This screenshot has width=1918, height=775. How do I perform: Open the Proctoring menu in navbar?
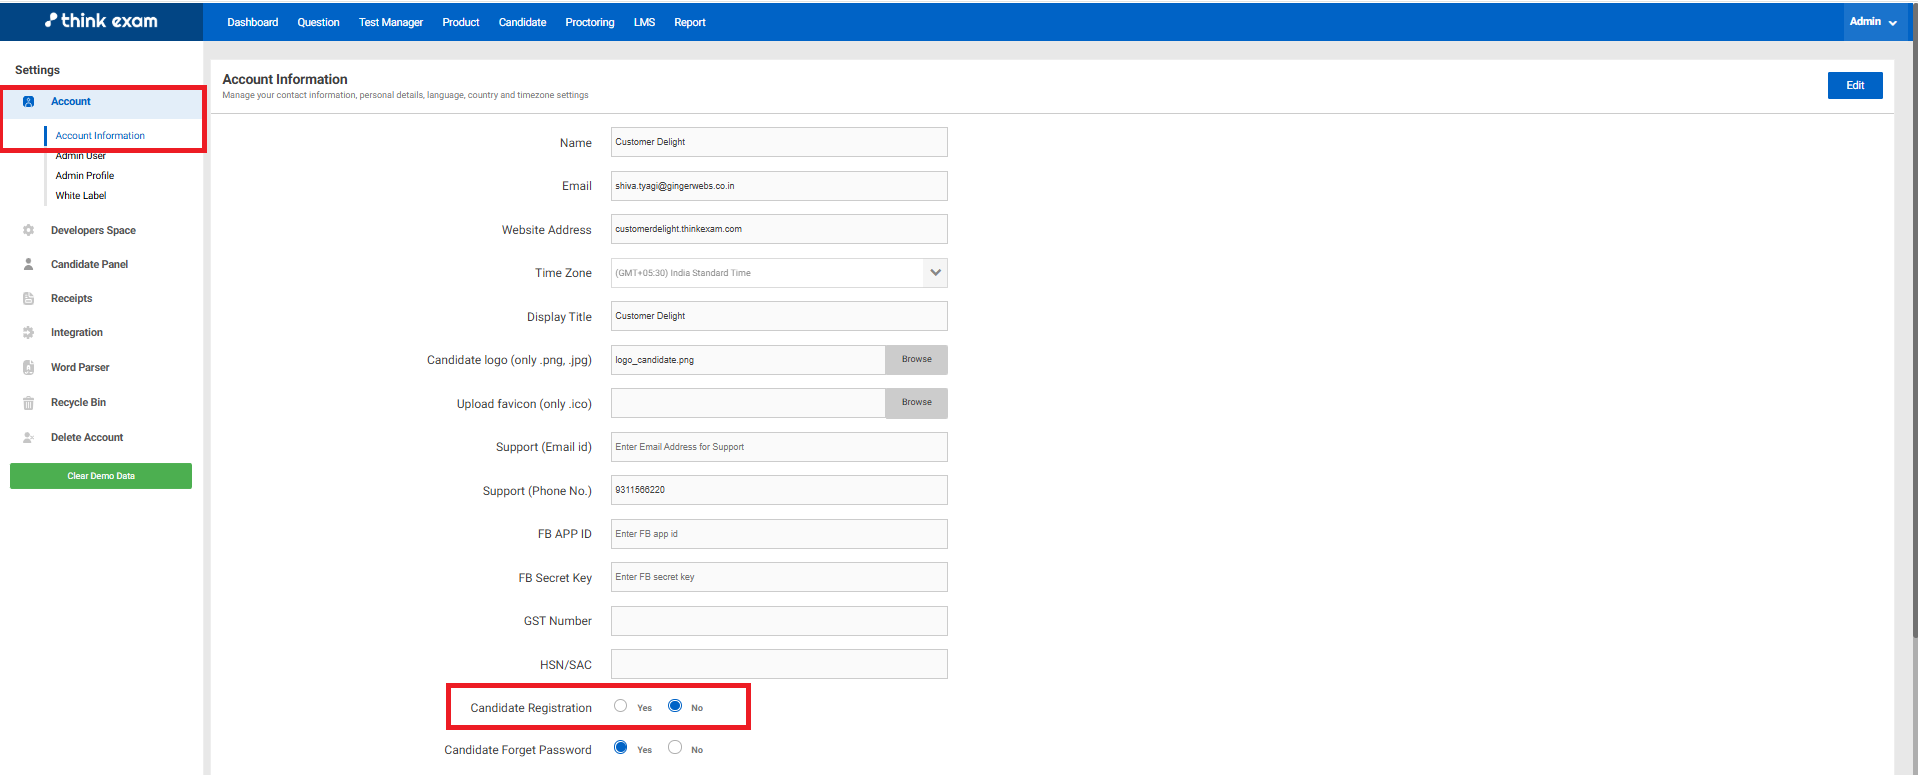coord(589,22)
